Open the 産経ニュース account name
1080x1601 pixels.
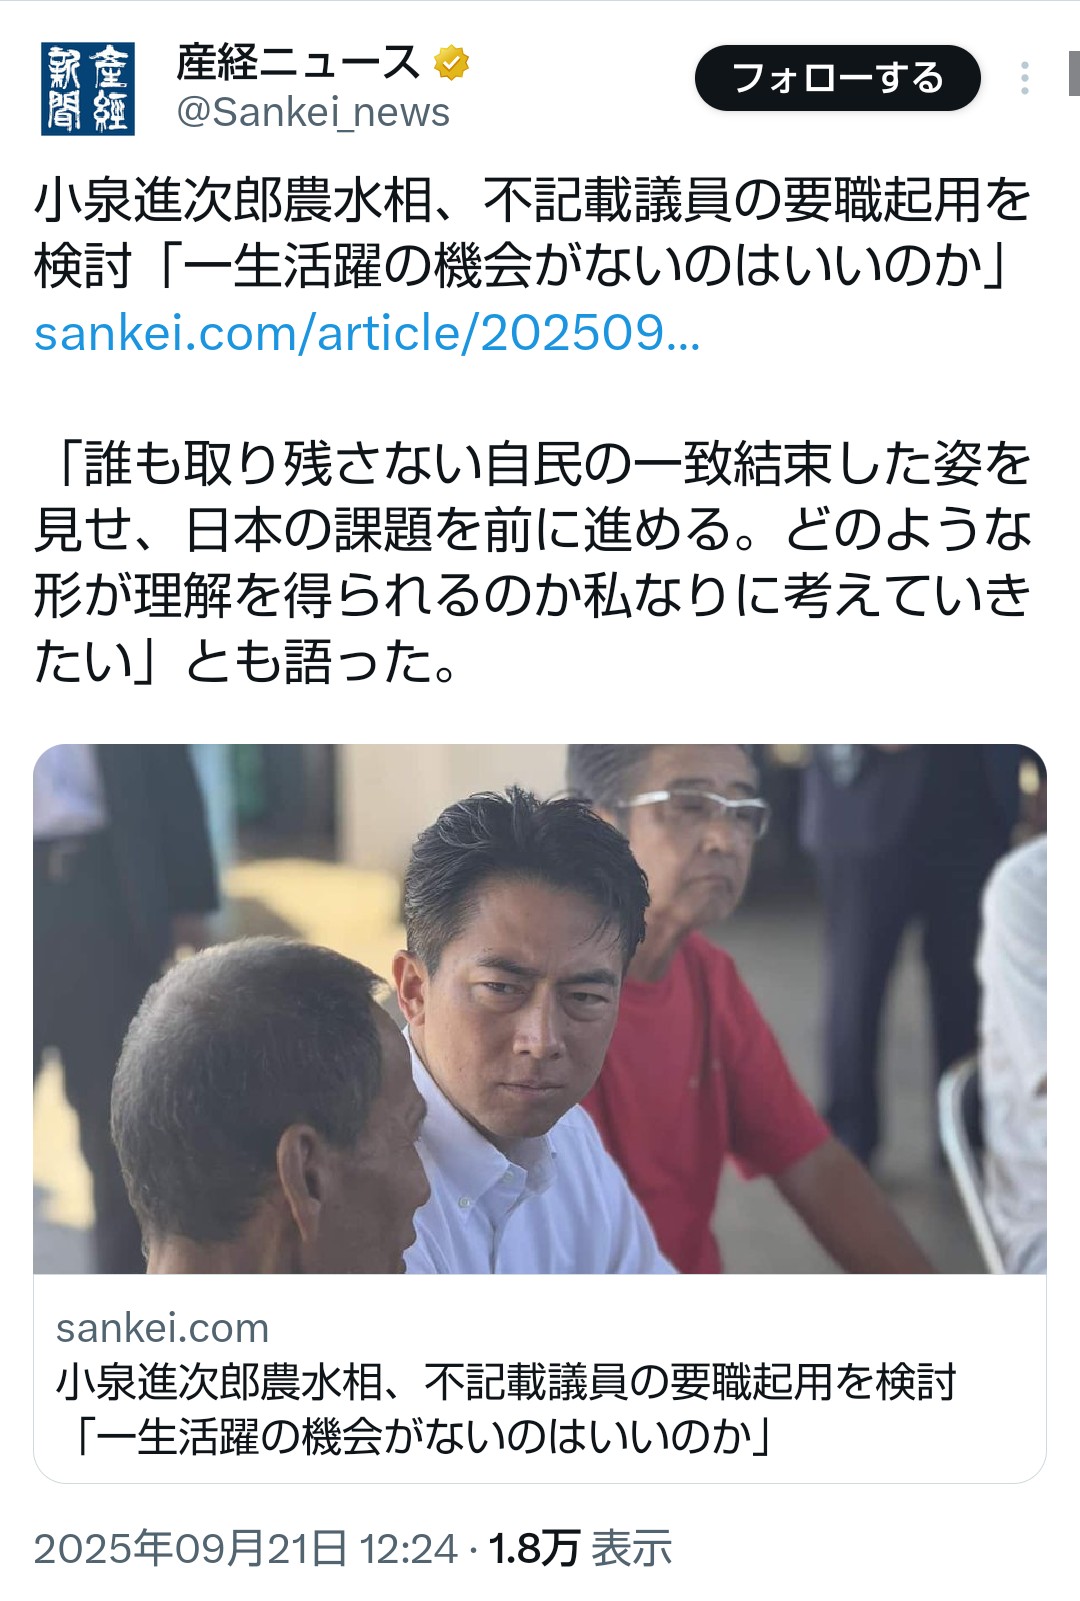click(x=298, y=63)
